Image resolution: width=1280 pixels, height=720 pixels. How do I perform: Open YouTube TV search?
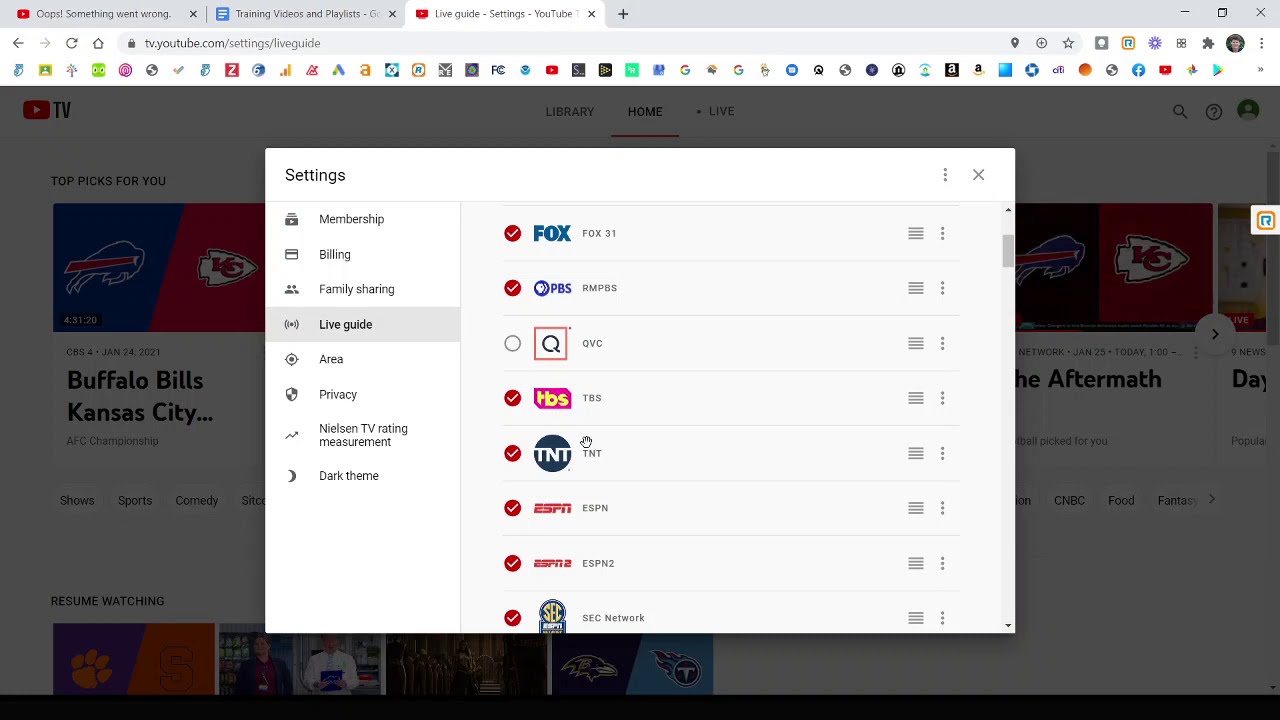pyautogui.click(x=1180, y=111)
